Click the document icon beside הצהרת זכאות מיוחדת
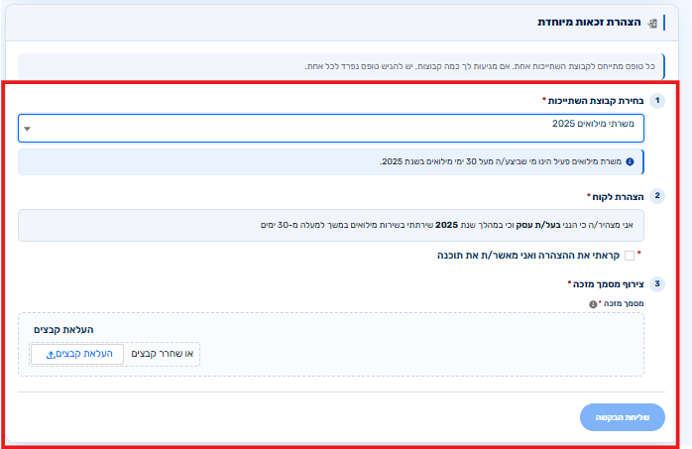 coord(652,23)
